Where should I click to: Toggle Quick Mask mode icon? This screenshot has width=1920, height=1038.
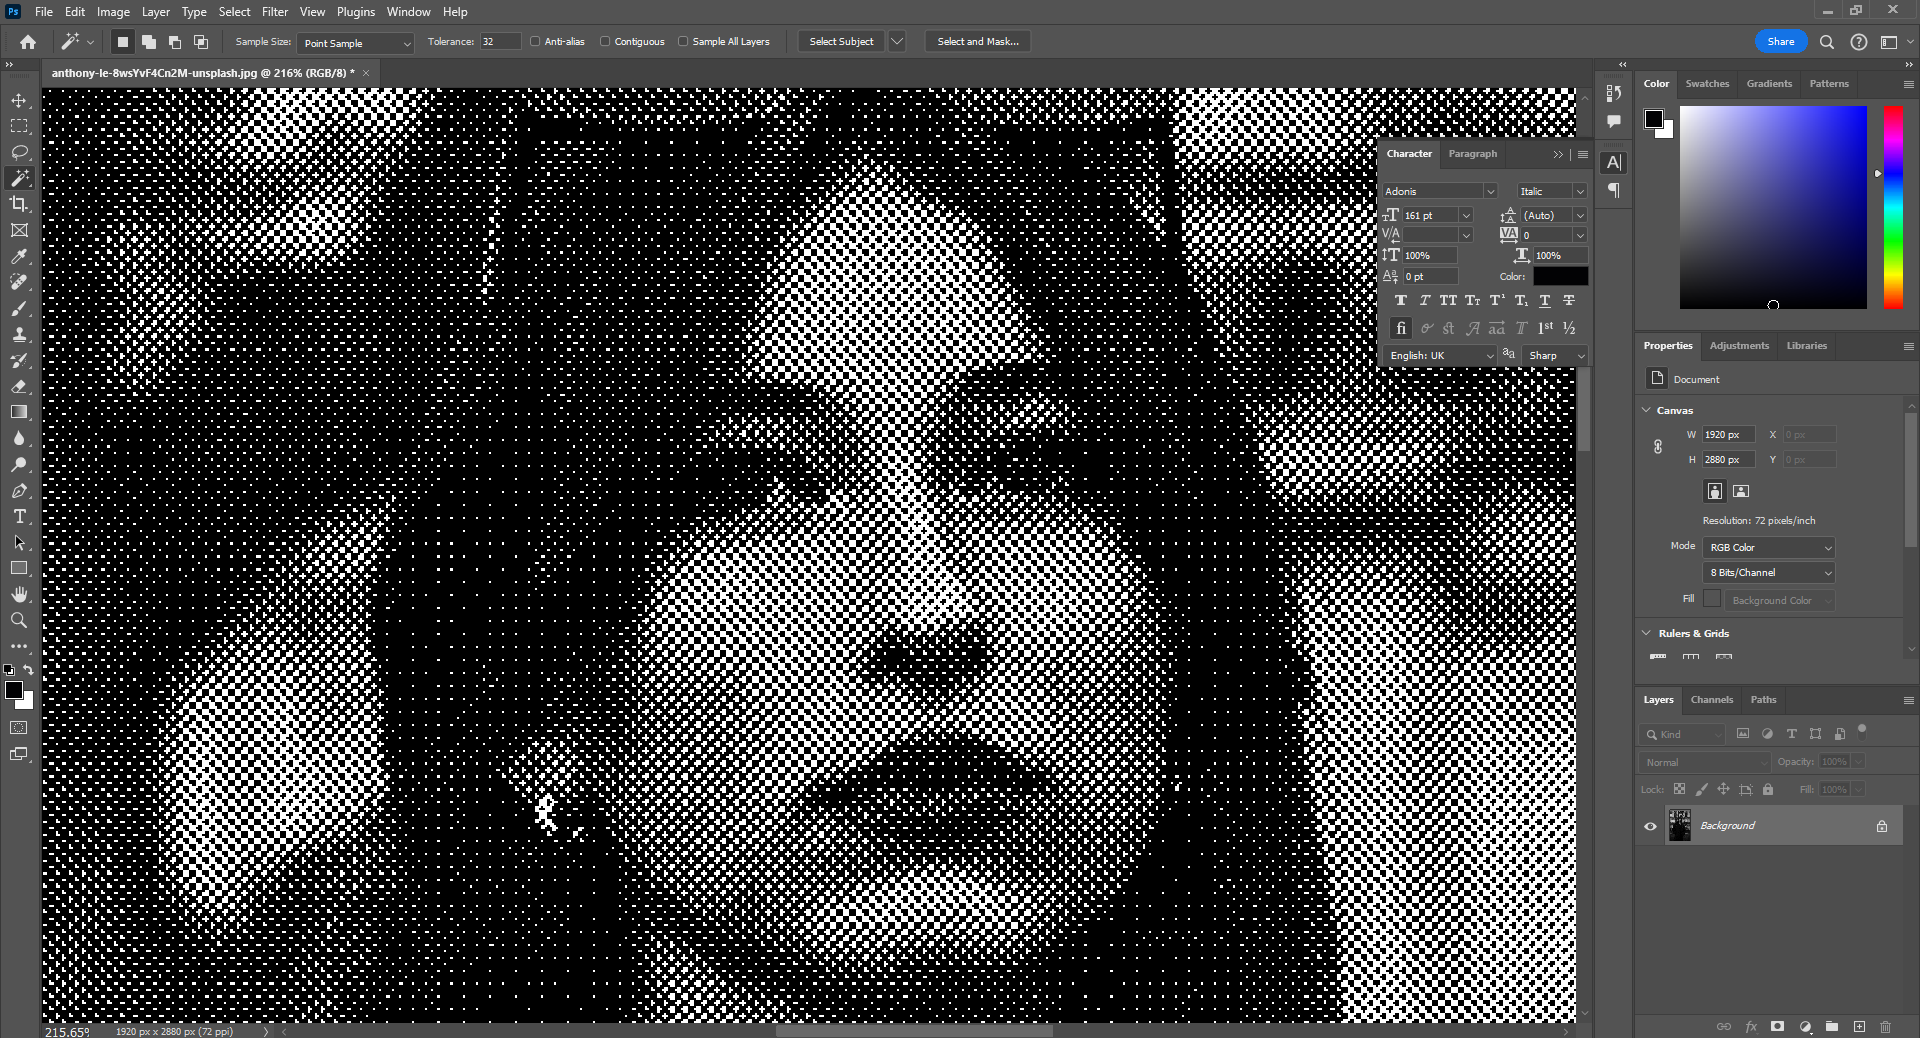(19, 728)
